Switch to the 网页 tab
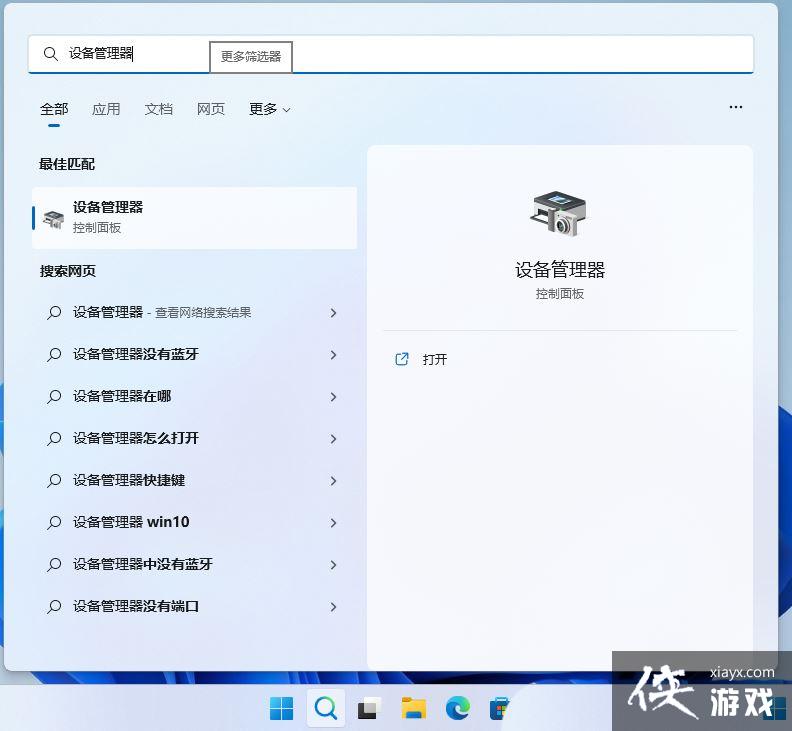The image size is (792, 731). coord(211,109)
